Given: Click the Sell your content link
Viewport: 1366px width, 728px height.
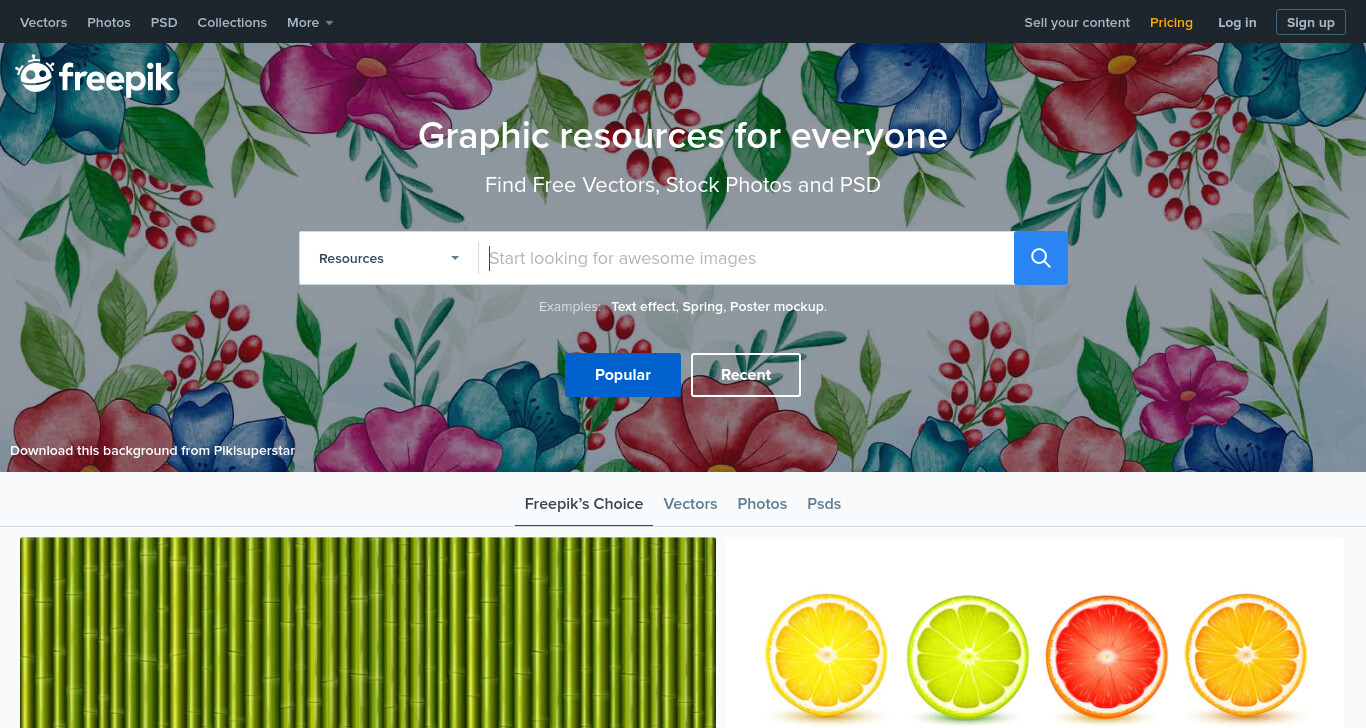Looking at the screenshot, I should 1077,22.
